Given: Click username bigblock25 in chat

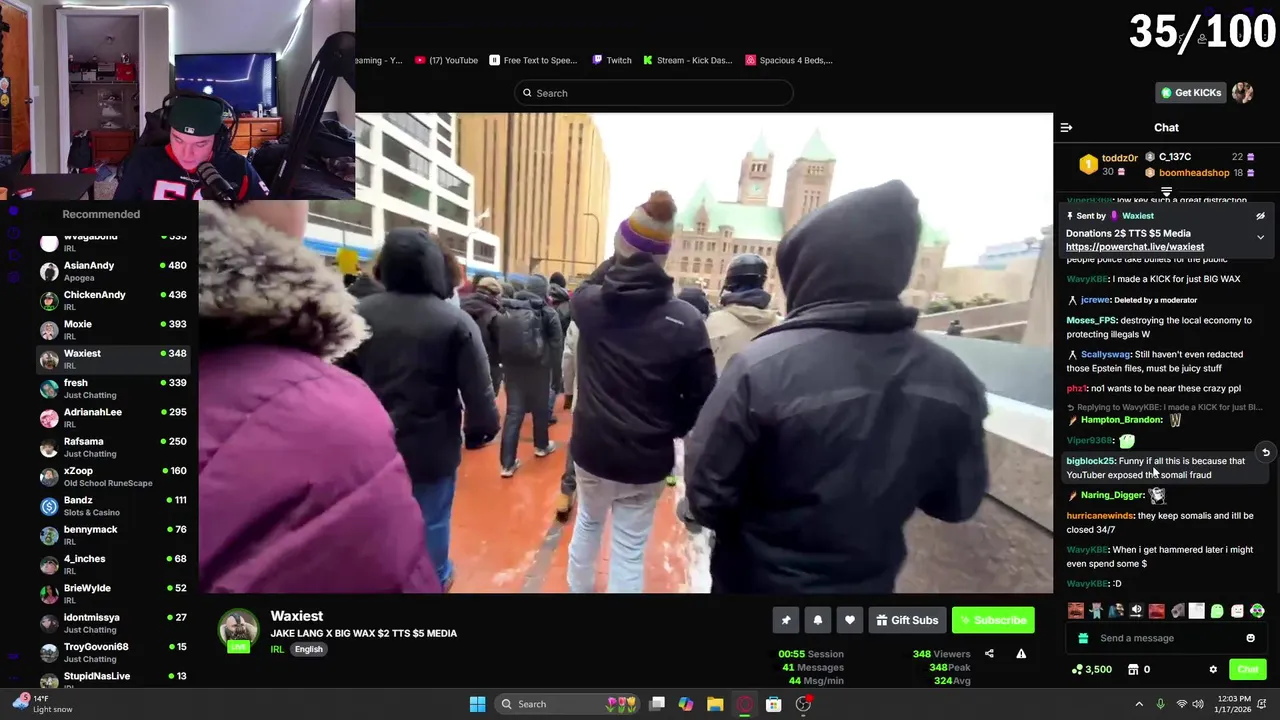Looking at the screenshot, I should [x=1090, y=461].
